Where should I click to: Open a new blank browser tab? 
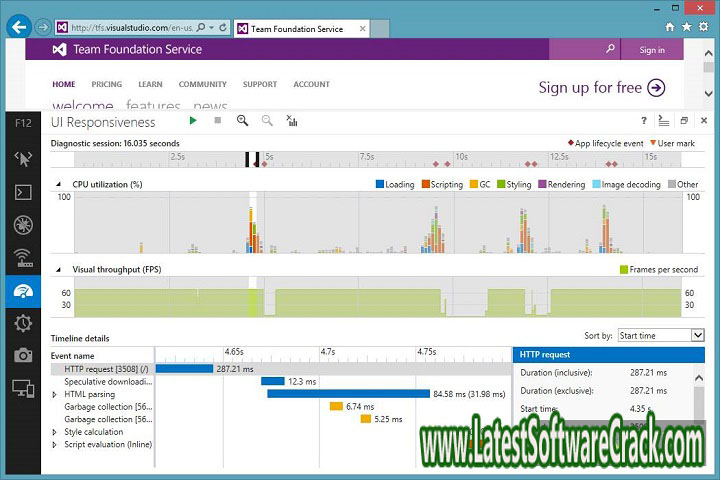[380, 28]
